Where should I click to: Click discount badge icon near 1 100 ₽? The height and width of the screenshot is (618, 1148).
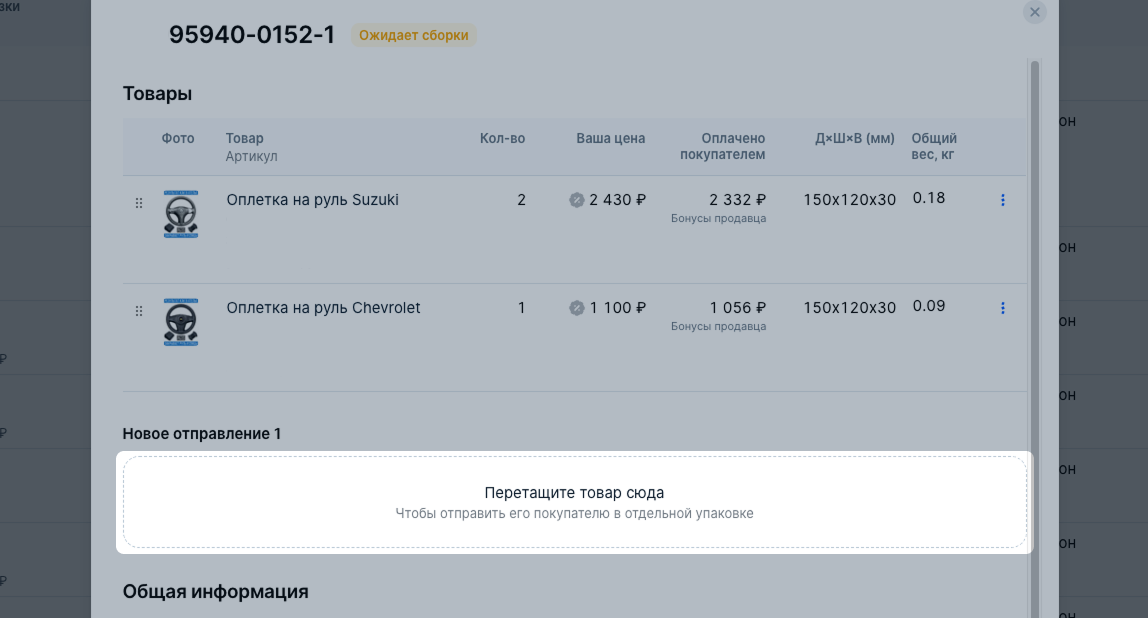[577, 308]
